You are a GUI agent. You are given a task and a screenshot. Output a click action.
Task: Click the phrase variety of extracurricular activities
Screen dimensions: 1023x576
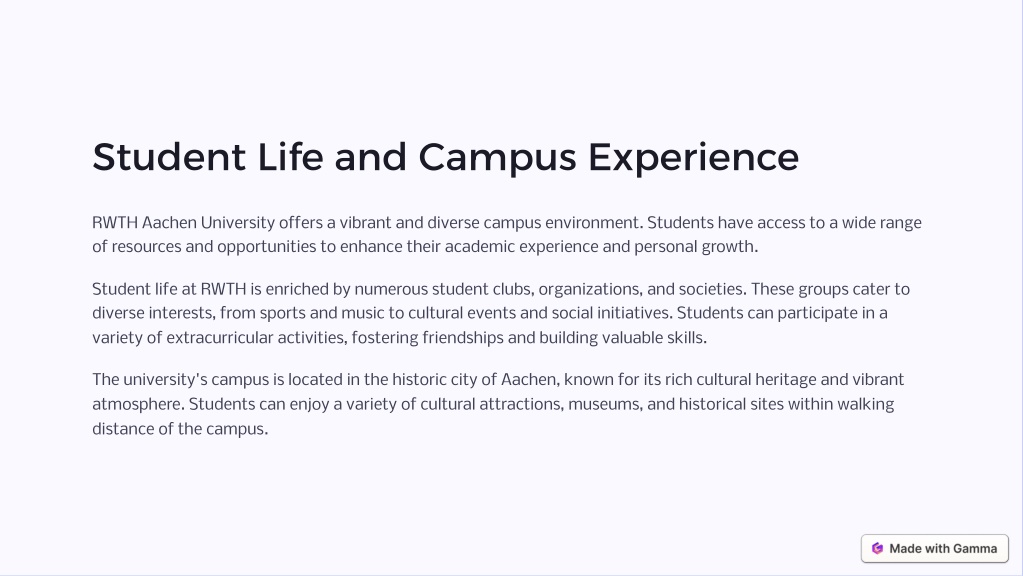pos(220,338)
